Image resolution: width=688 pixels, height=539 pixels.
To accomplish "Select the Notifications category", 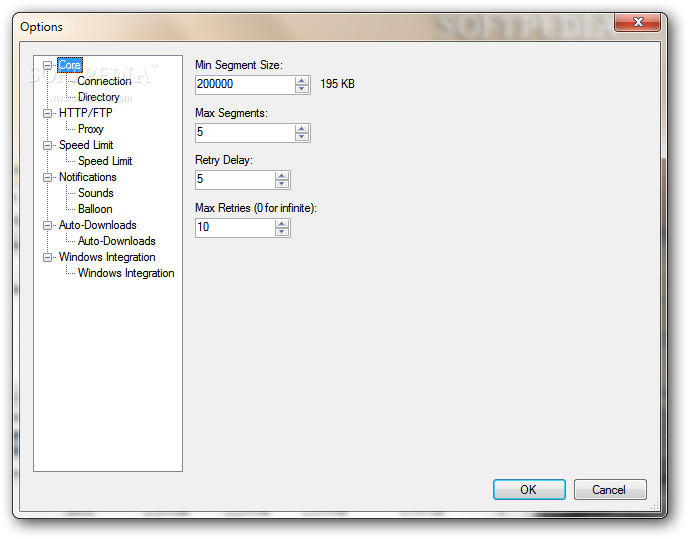I will [88, 177].
